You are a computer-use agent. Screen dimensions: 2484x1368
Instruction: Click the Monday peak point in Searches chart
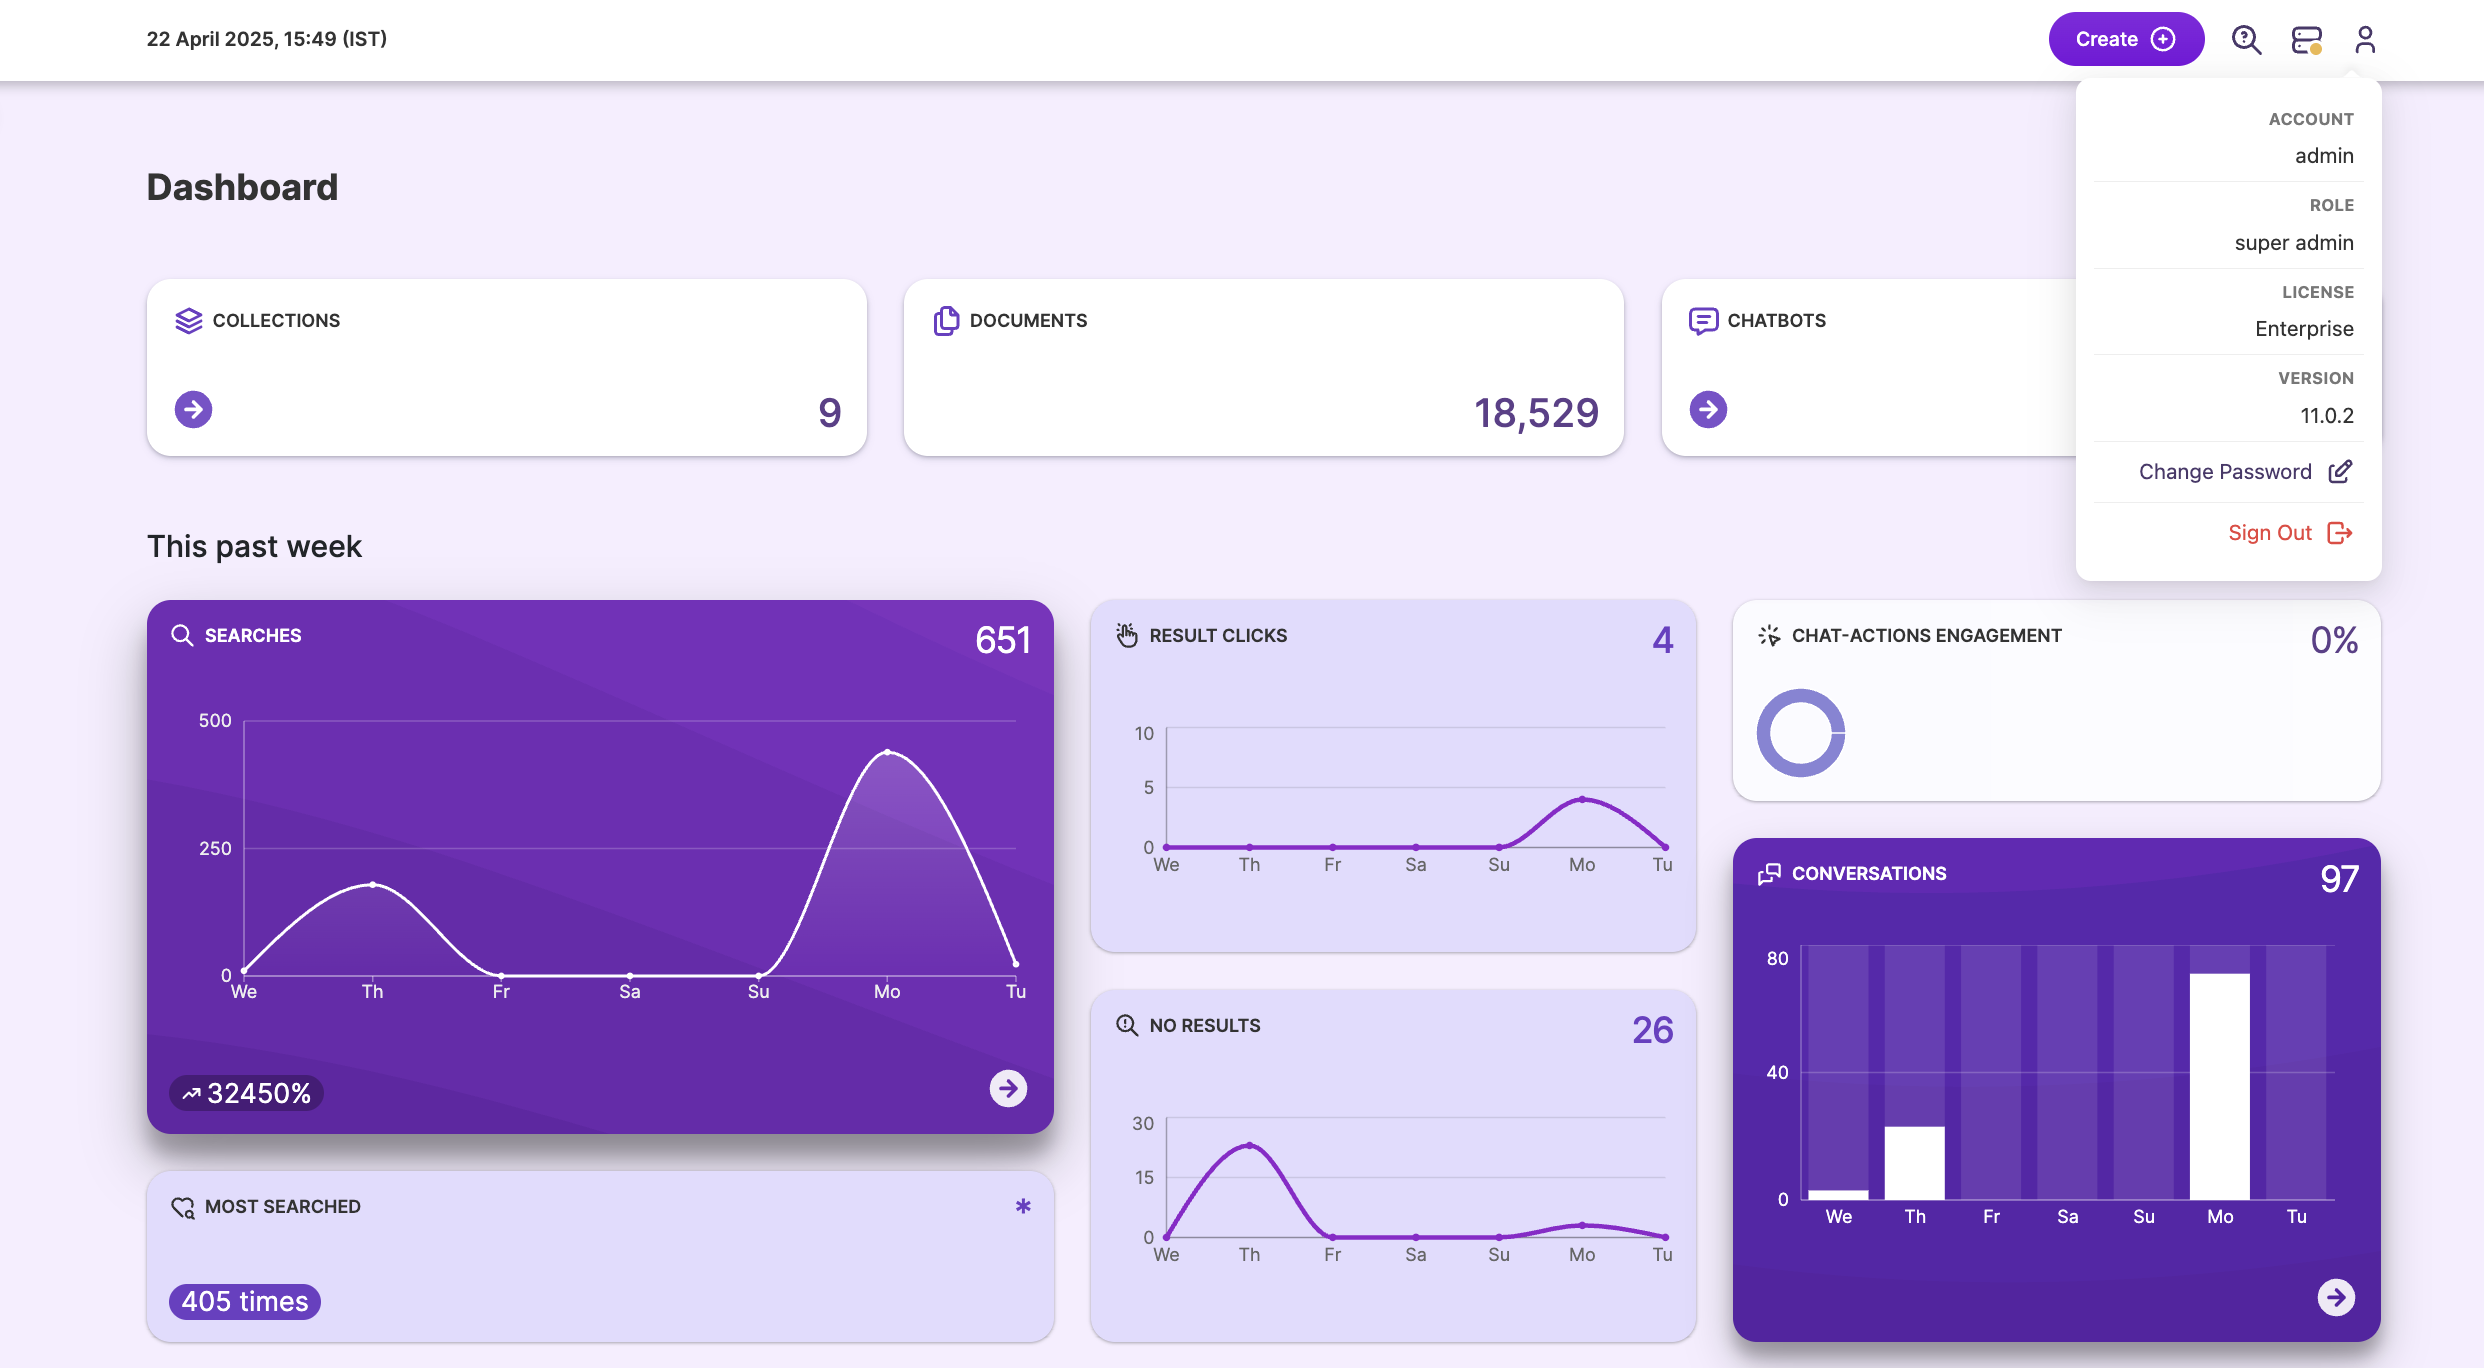click(887, 752)
